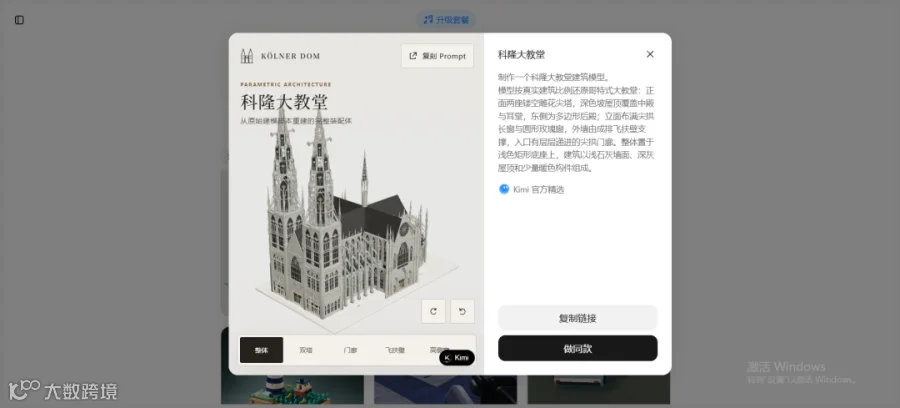Click the clockwise rotate model icon
This screenshot has height=408, width=900.
(433, 312)
